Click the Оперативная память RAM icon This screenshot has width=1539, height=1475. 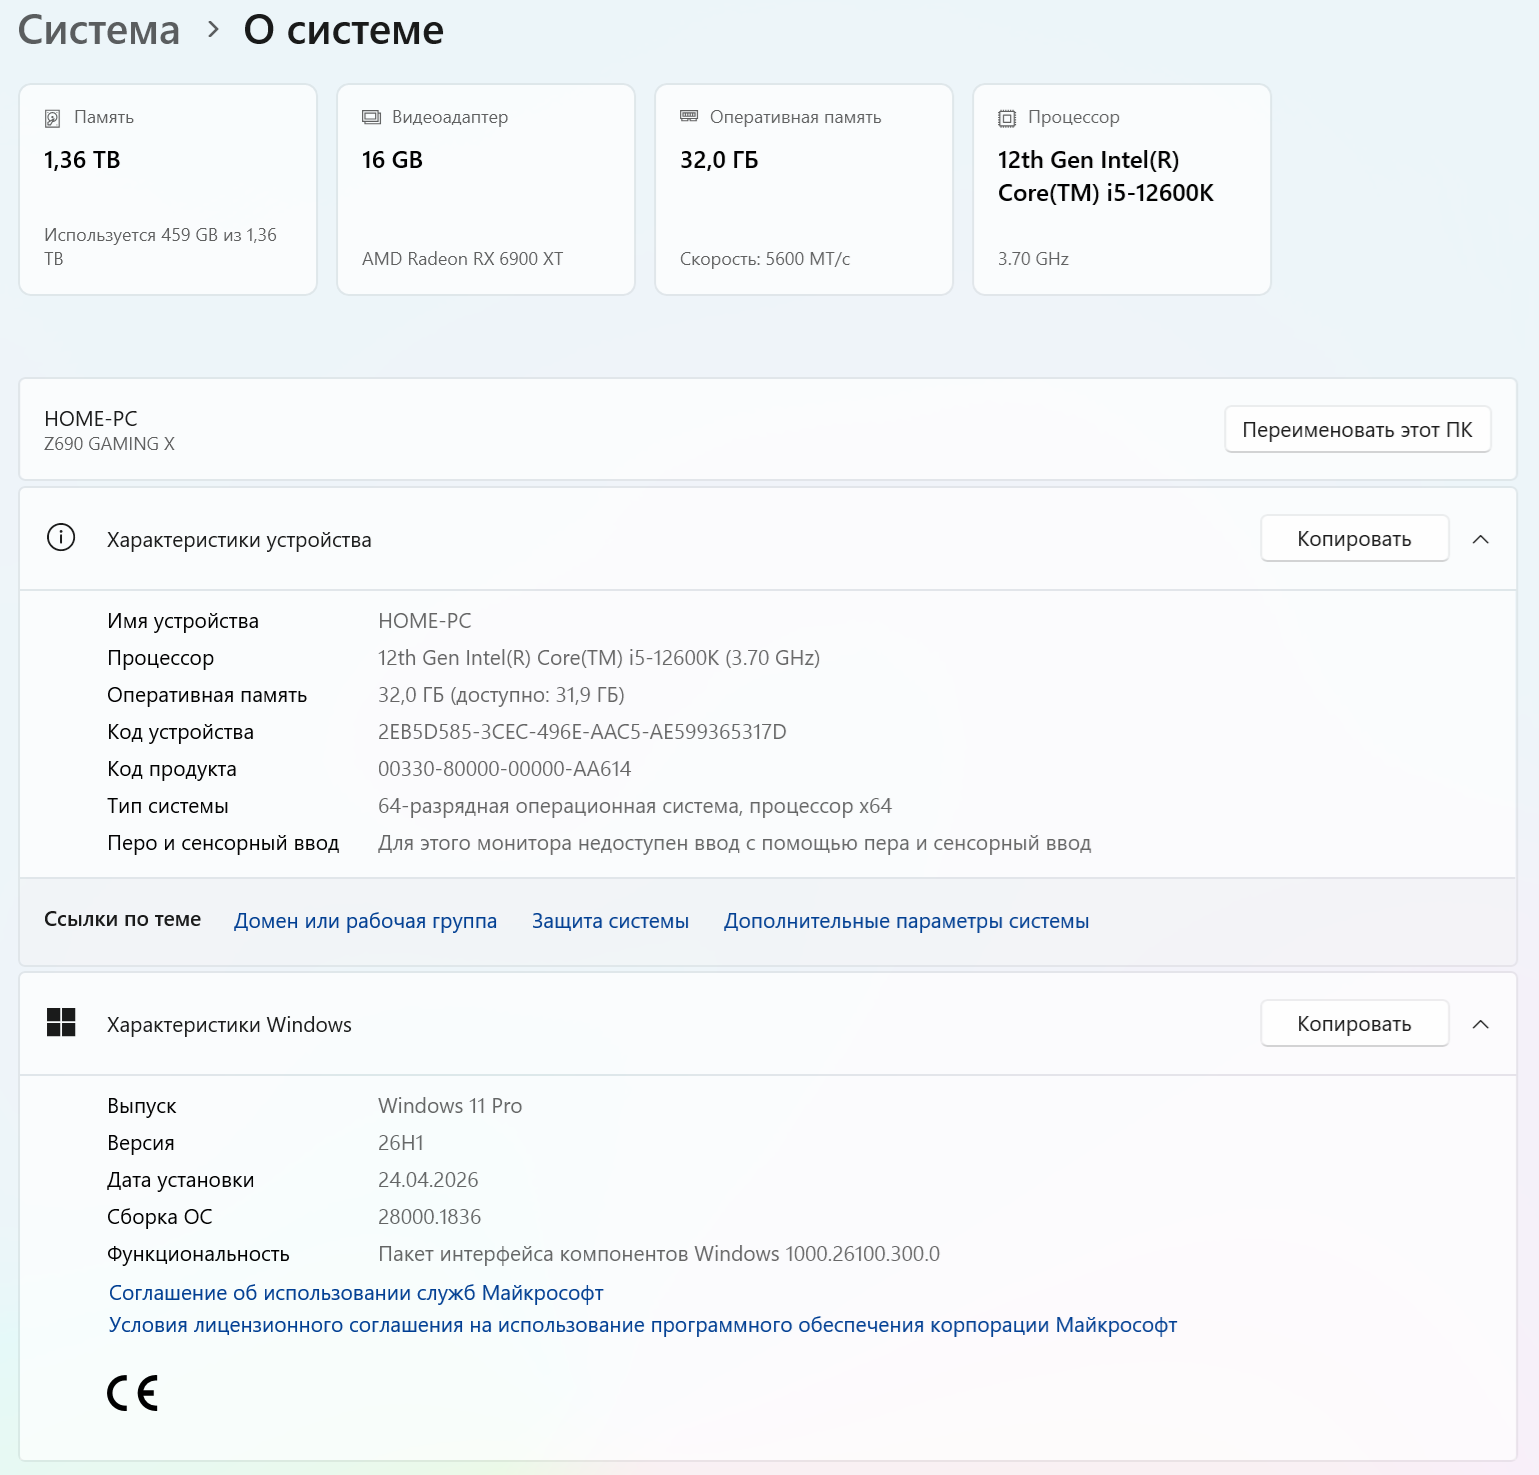click(689, 116)
